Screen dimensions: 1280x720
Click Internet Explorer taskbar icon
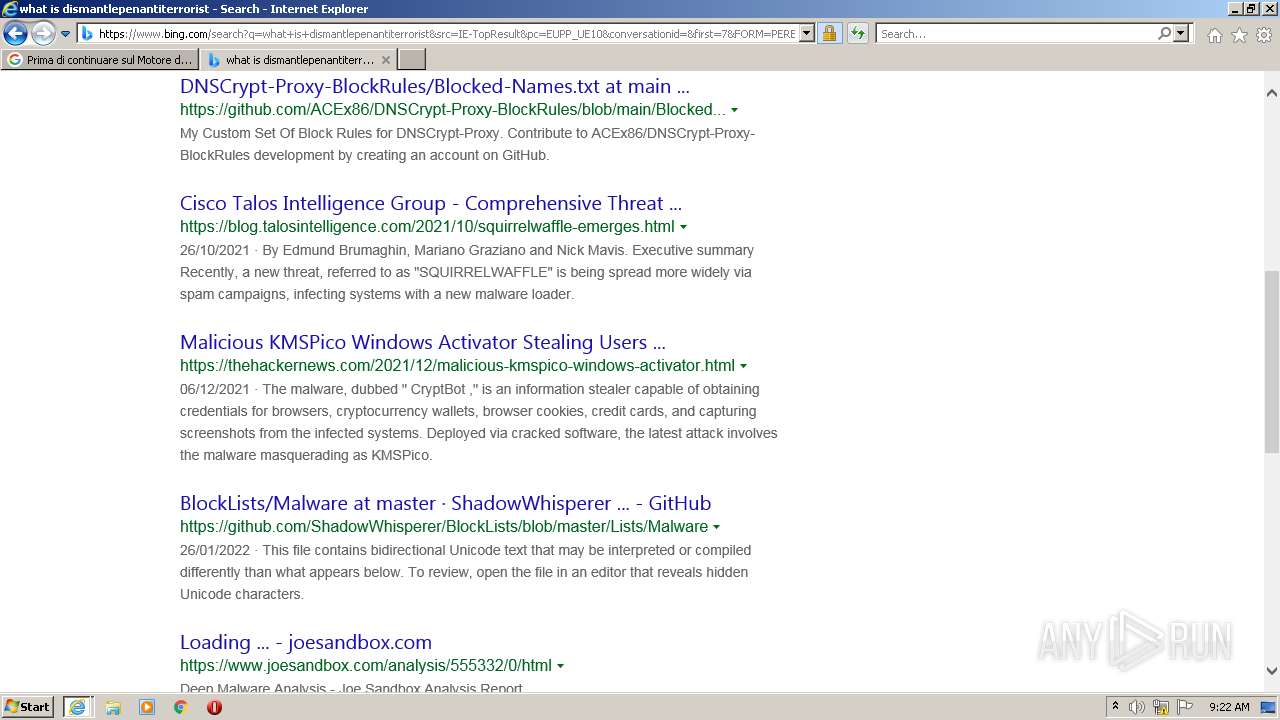[x=77, y=707]
